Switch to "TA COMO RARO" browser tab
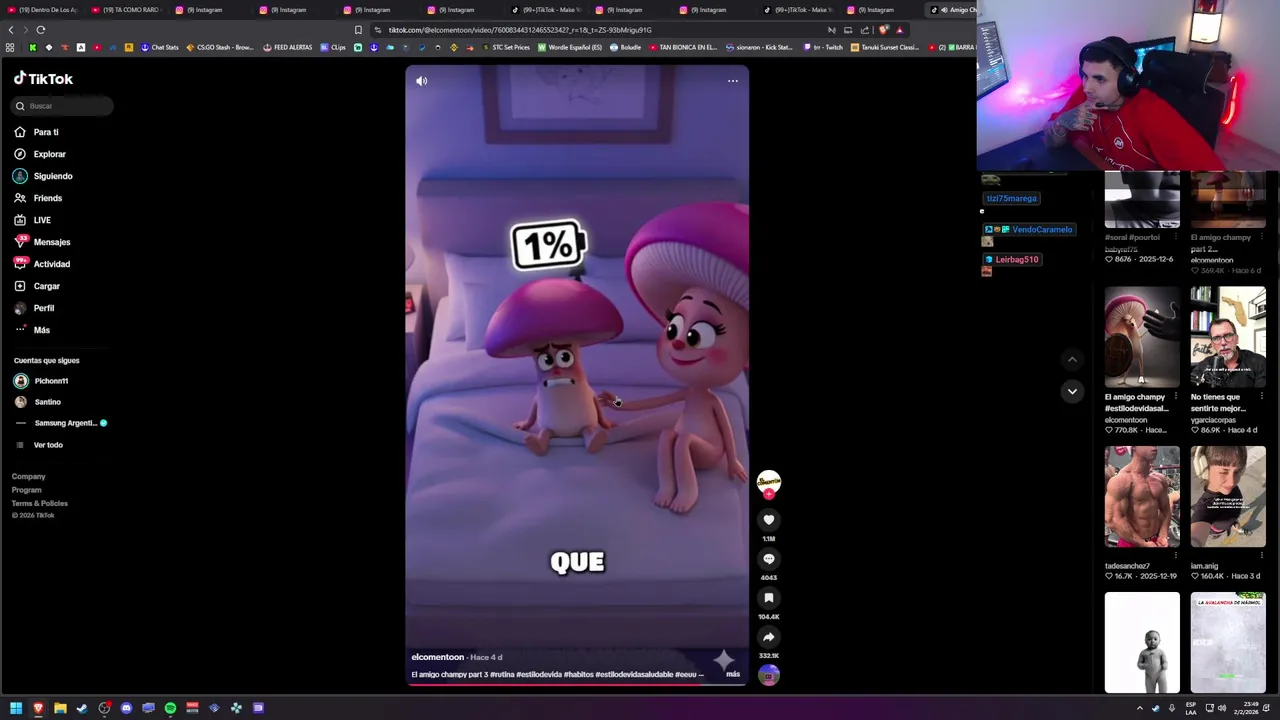The height and width of the screenshot is (720, 1280). point(126,10)
